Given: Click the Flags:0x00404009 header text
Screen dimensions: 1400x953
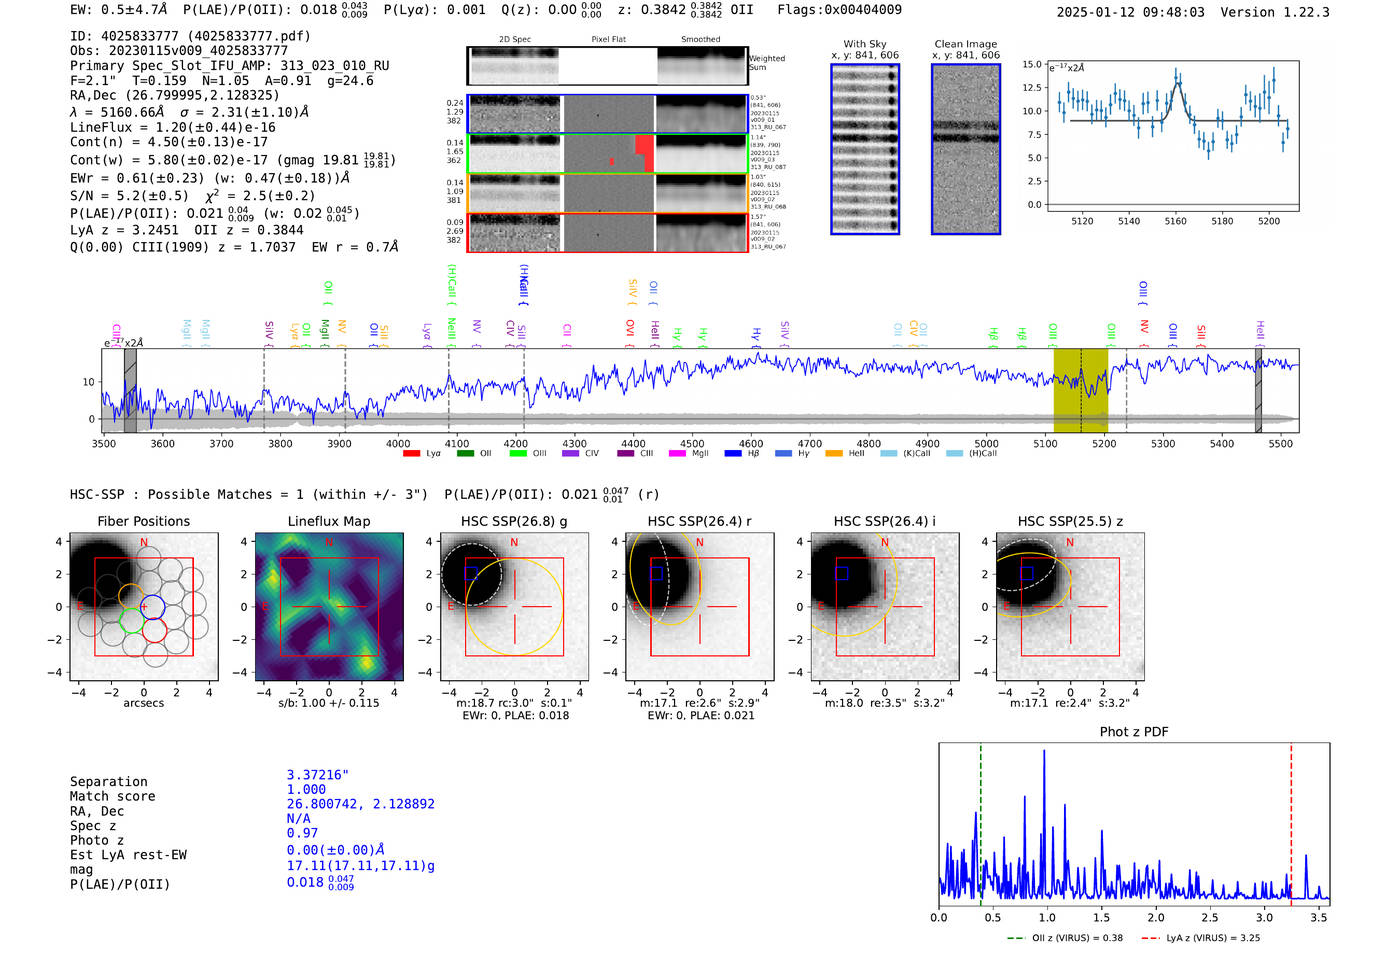Looking at the screenshot, I should [x=840, y=10].
